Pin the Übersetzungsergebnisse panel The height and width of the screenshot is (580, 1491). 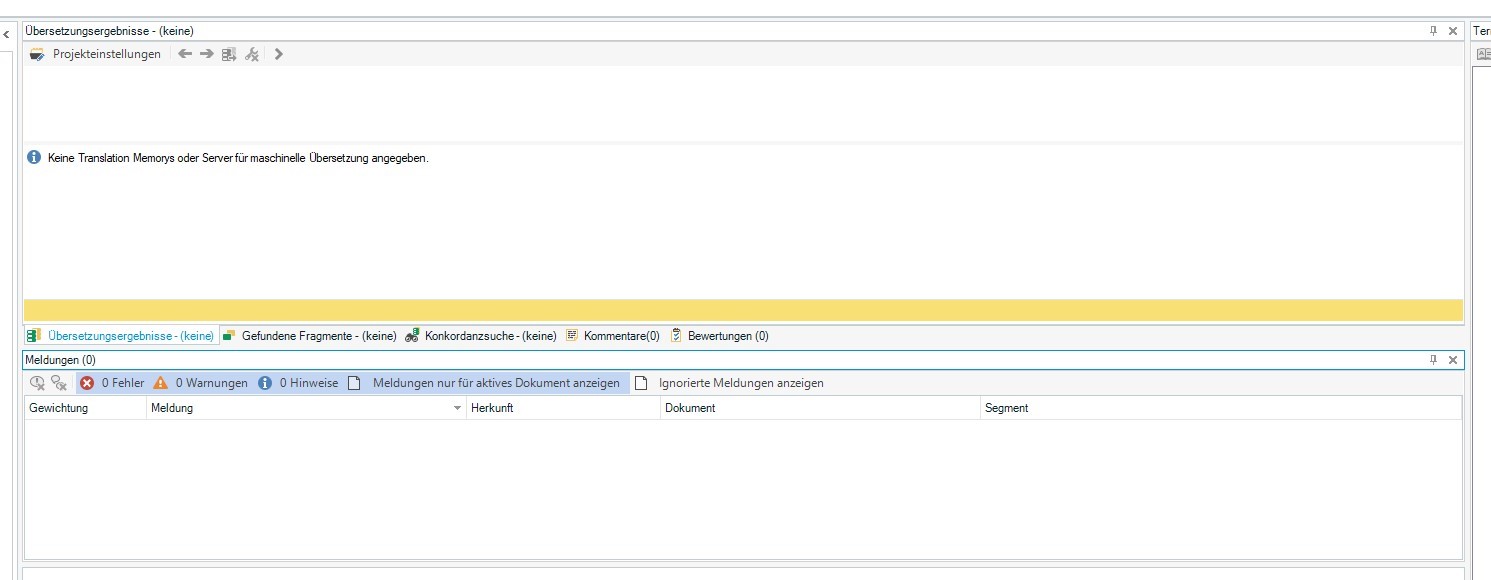click(x=1433, y=31)
